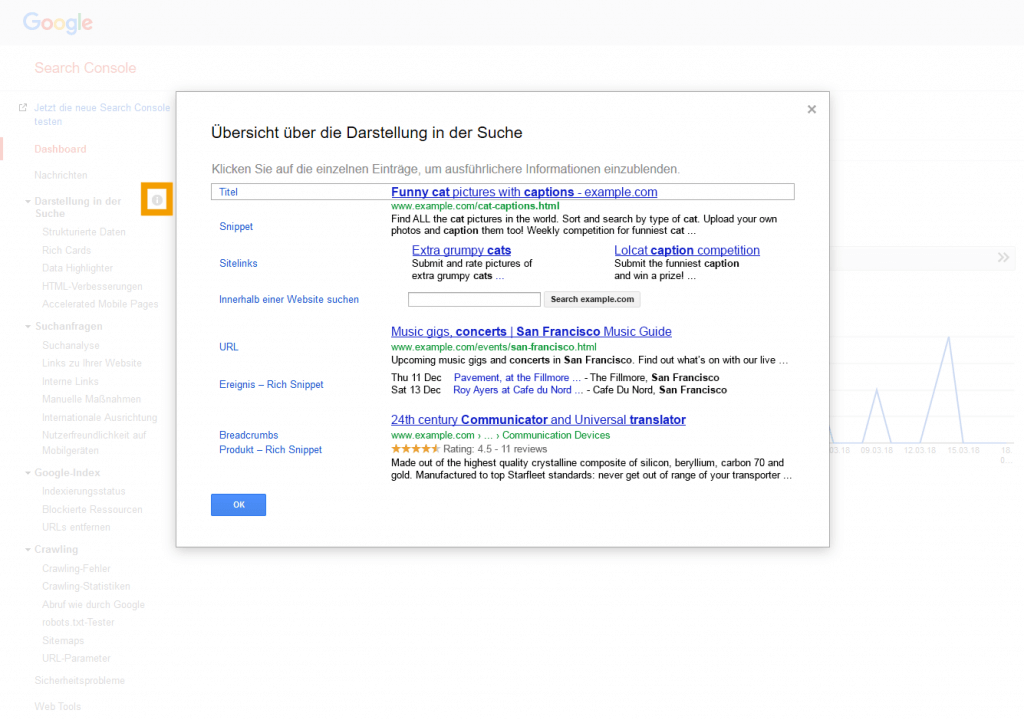This screenshot has width=1024, height=720.
Task: Click the Google logo
Action: click(57, 23)
